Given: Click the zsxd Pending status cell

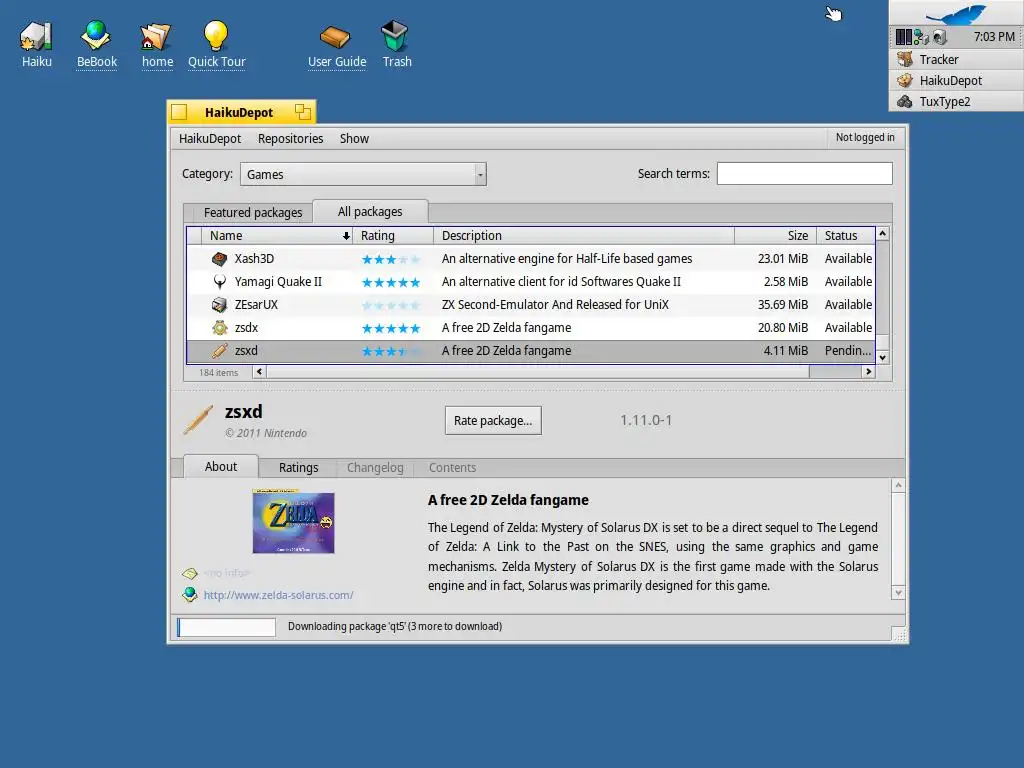Looking at the screenshot, I should pyautogui.click(x=848, y=351).
